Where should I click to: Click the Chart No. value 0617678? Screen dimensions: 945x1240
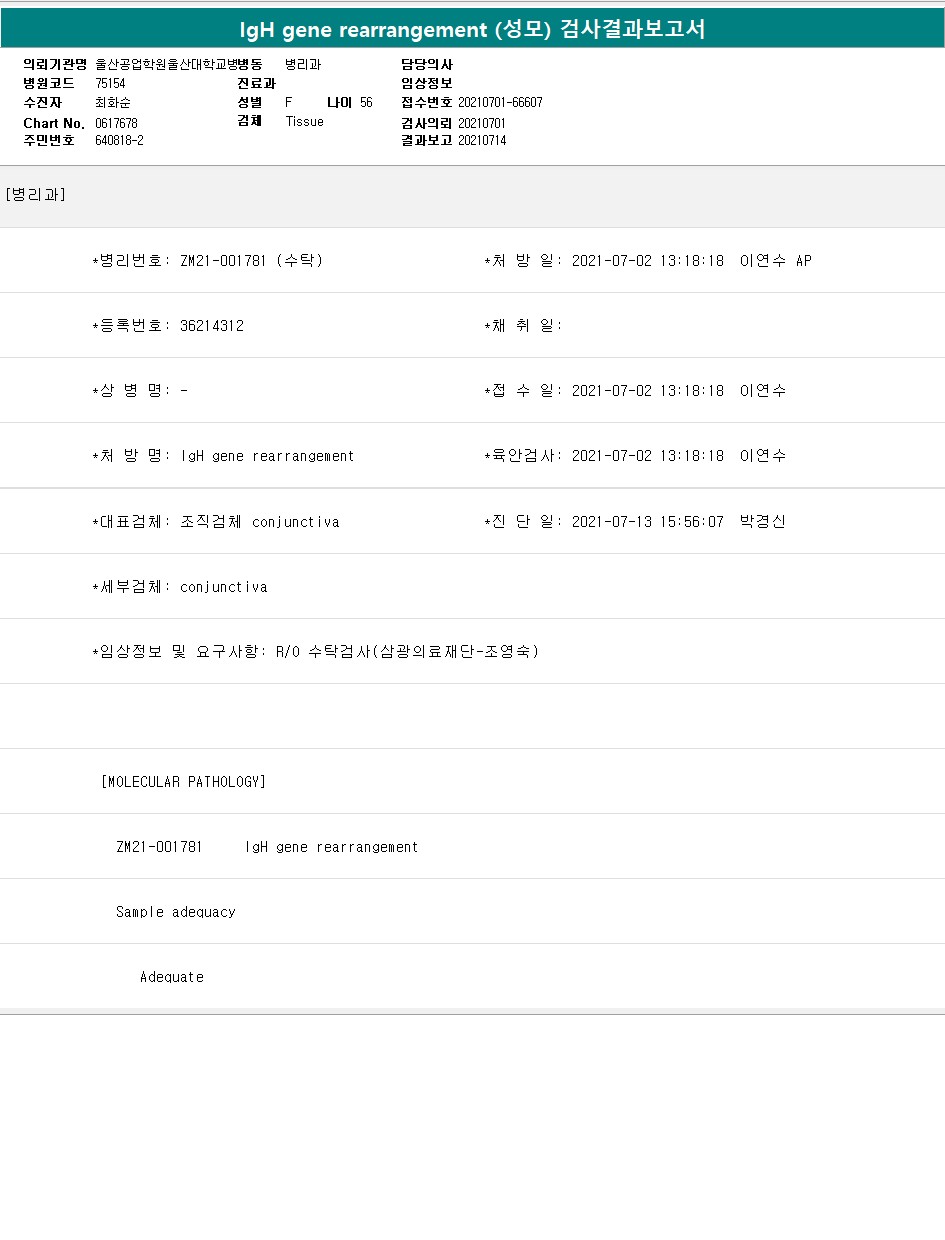[116, 122]
